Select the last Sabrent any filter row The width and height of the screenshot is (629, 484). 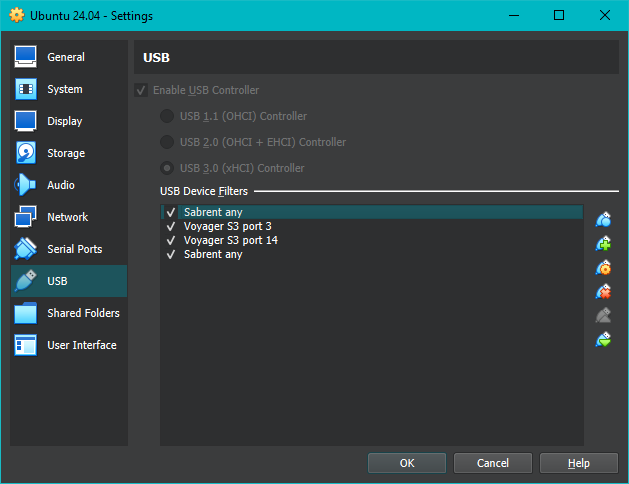click(213, 255)
